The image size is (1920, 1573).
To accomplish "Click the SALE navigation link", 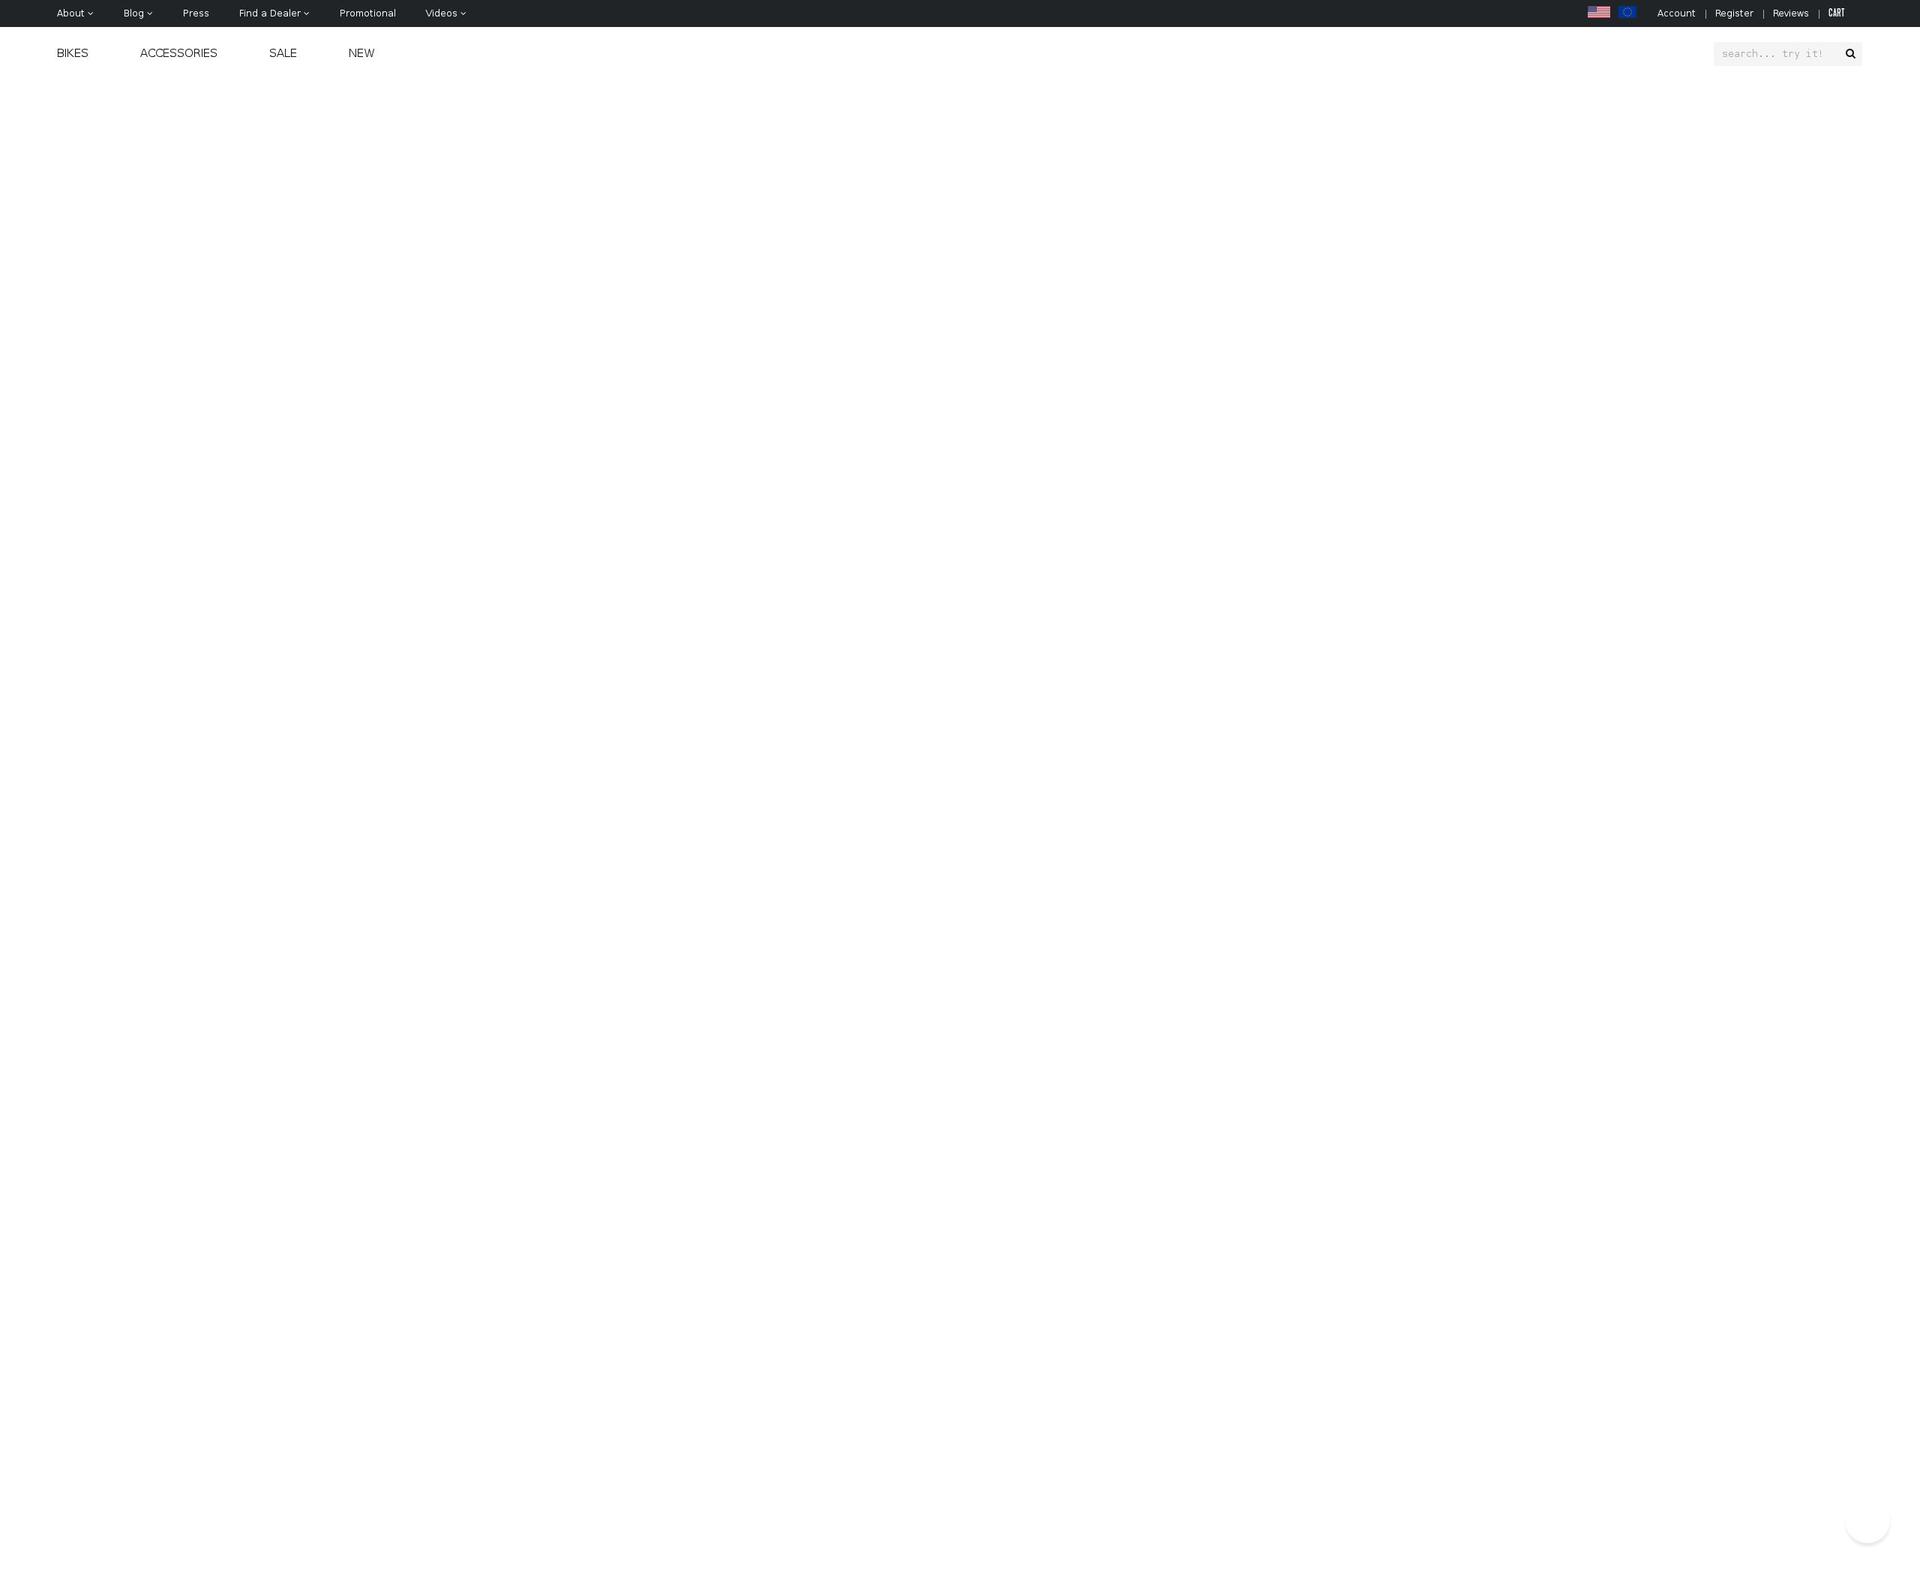I will (282, 53).
